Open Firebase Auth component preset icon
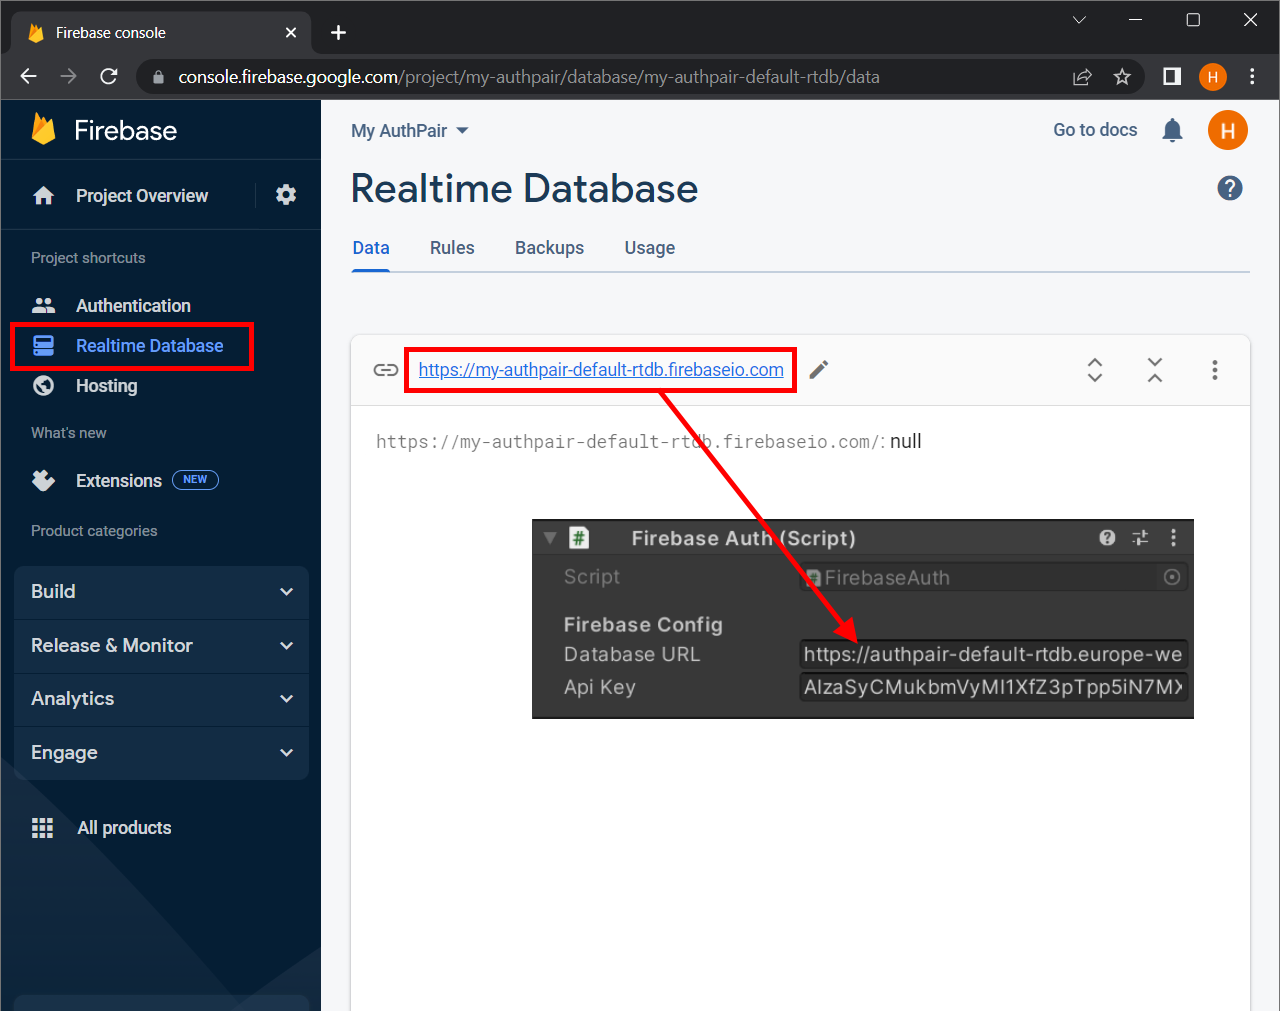The height and width of the screenshot is (1011, 1280). point(1140,538)
